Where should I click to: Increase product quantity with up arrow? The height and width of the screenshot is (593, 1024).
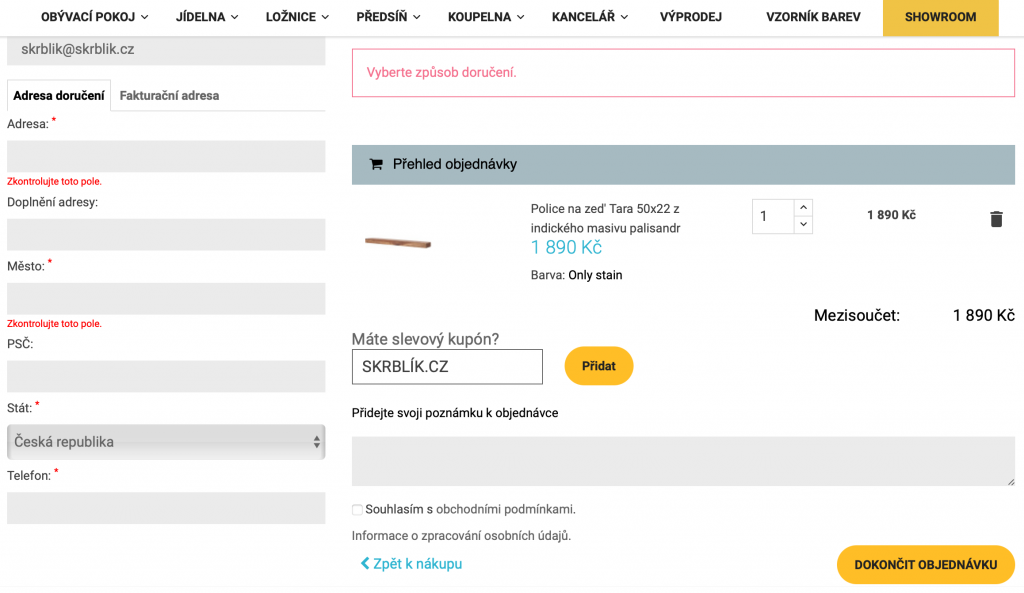(x=803, y=208)
